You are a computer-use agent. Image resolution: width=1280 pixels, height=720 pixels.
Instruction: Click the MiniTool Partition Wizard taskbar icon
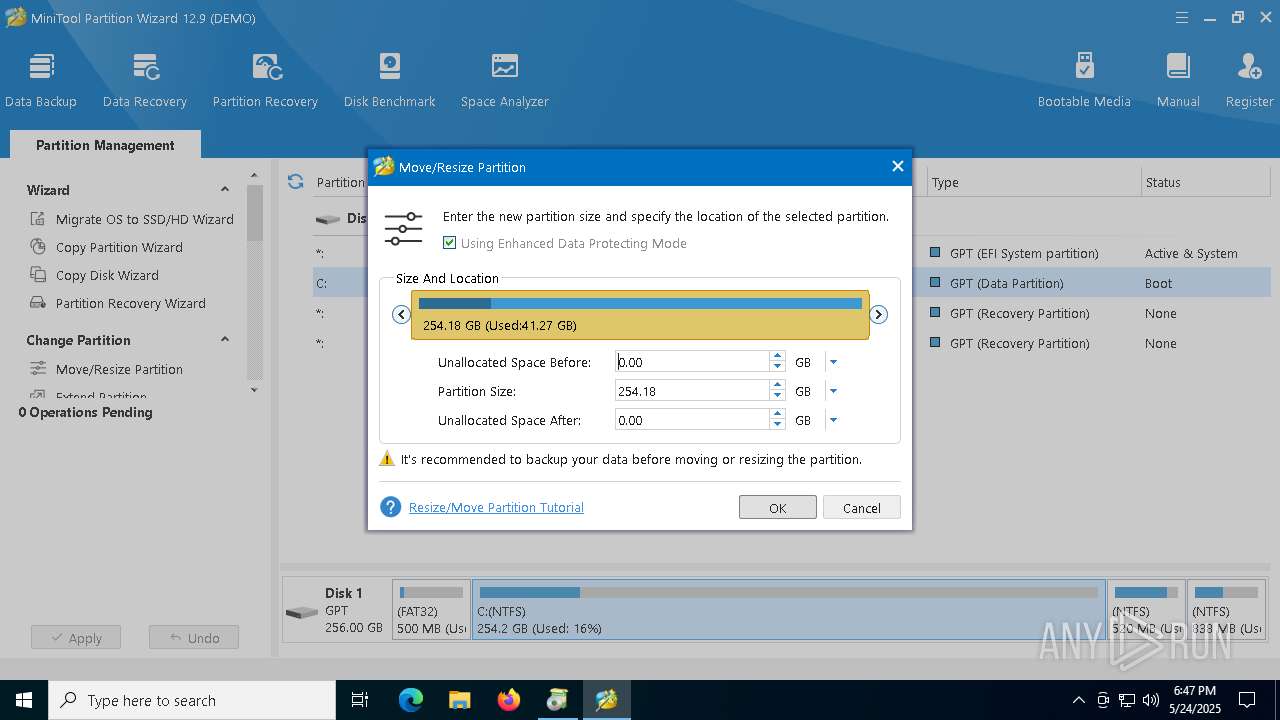pos(606,700)
